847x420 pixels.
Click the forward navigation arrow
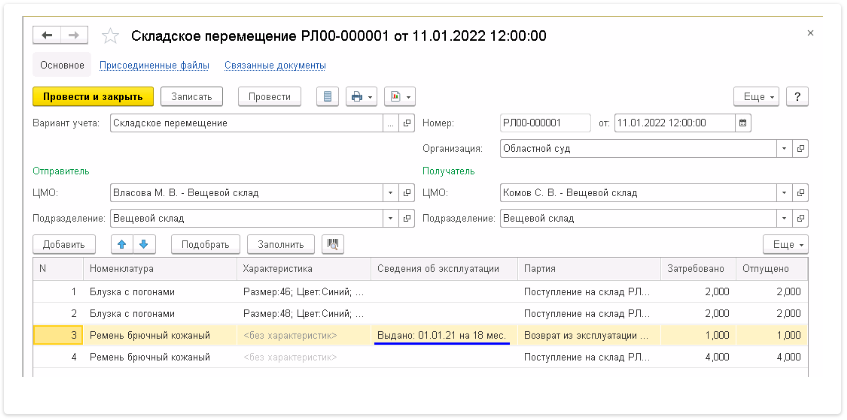pyautogui.click(x=72, y=35)
